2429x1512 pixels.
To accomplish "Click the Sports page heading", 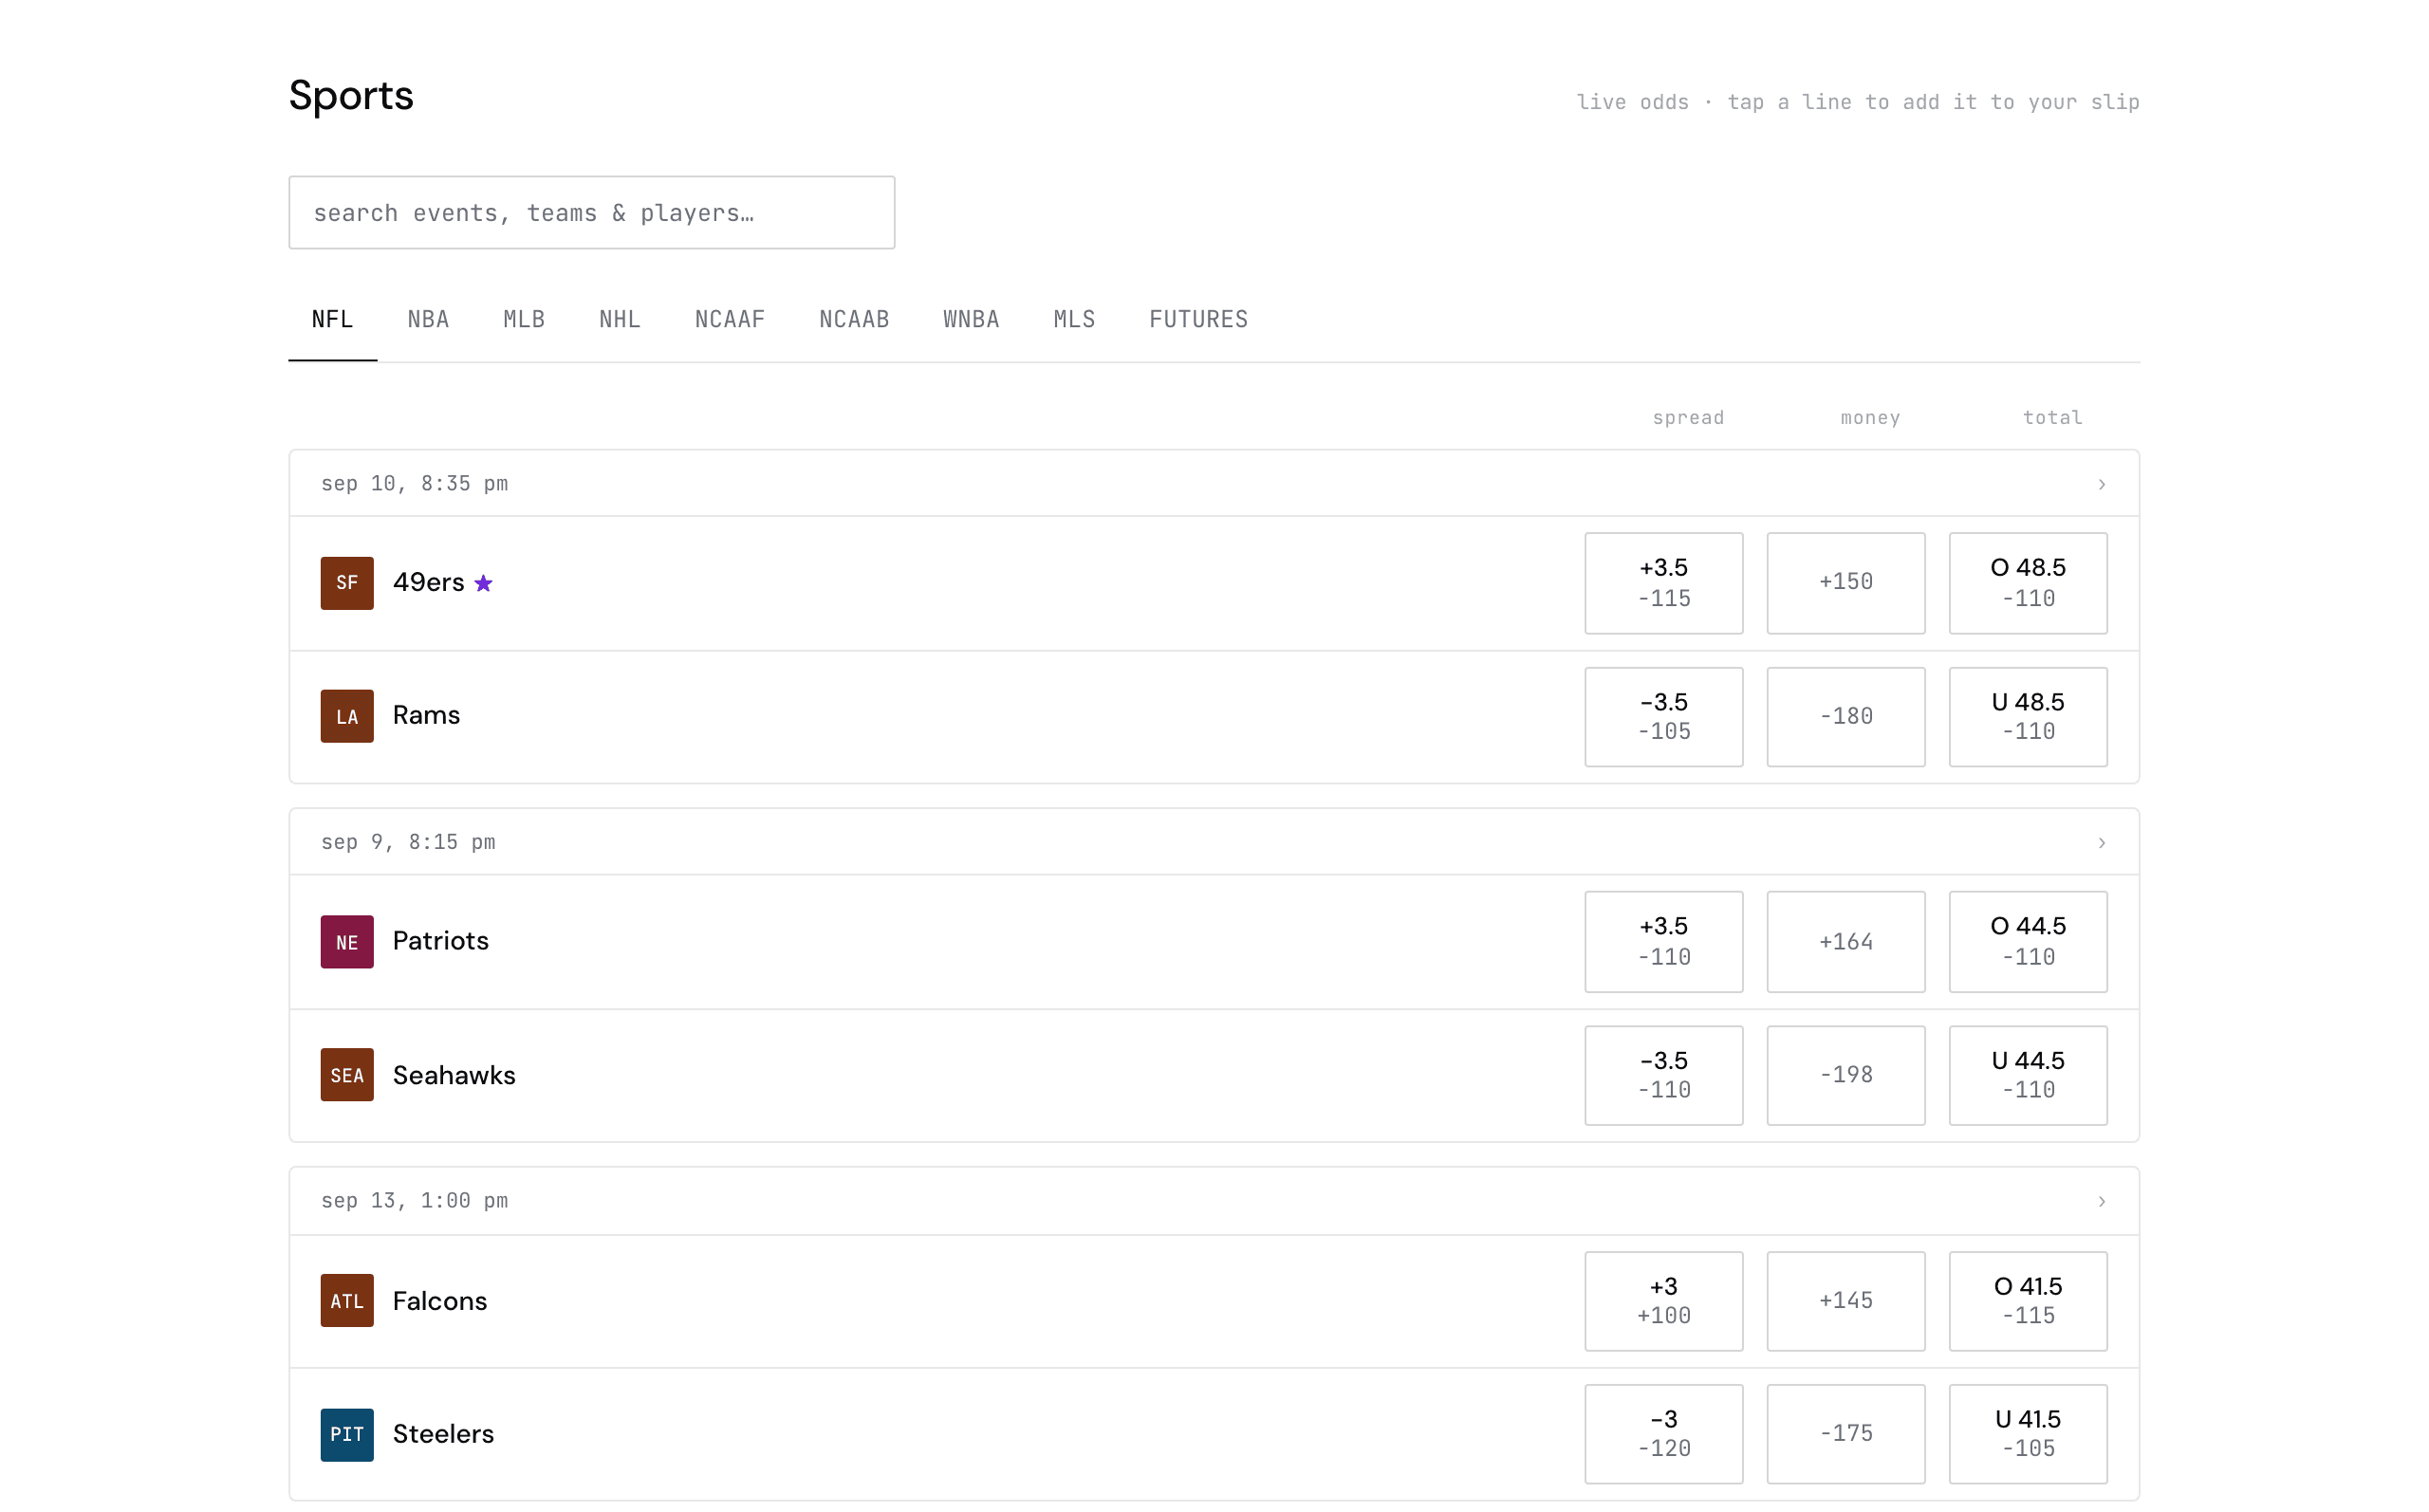I will coord(351,96).
